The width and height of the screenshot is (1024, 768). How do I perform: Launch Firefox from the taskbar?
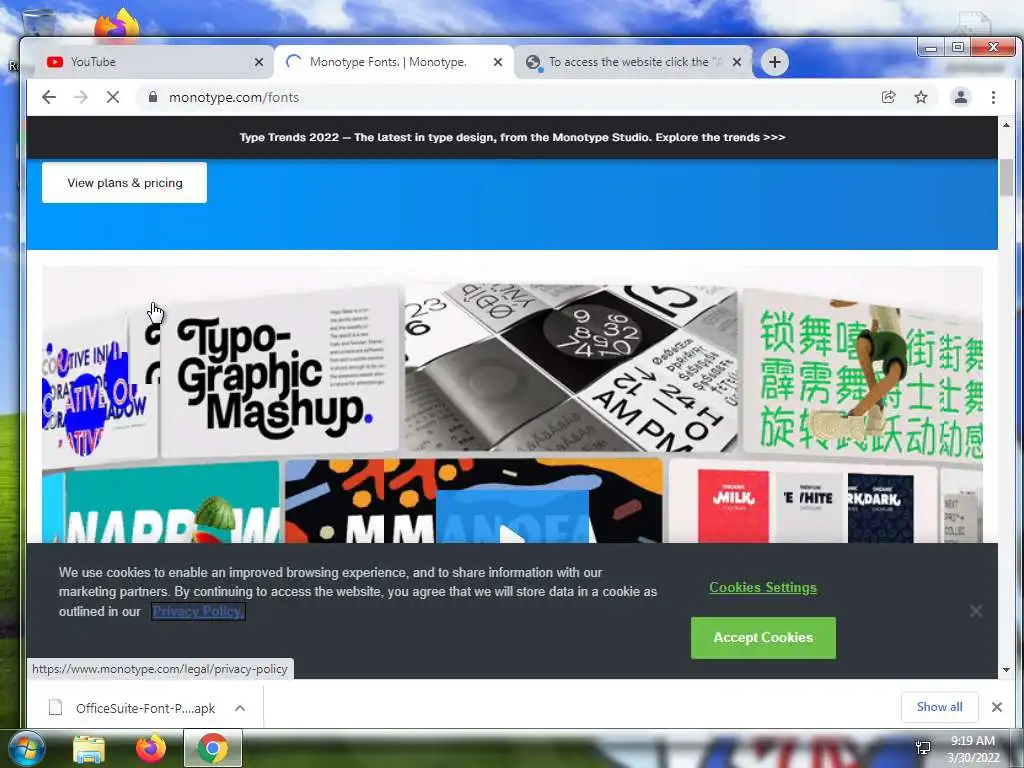pos(151,748)
